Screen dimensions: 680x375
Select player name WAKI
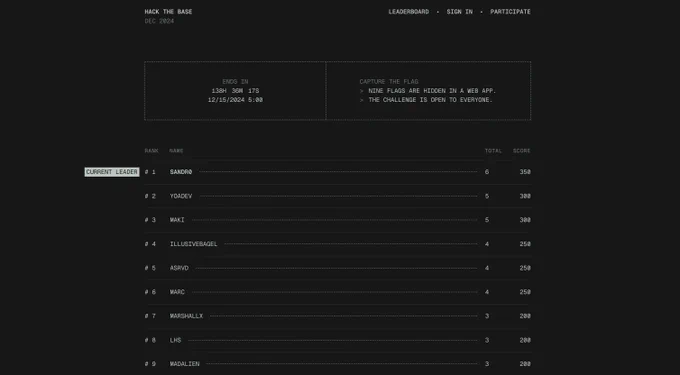[x=177, y=220]
